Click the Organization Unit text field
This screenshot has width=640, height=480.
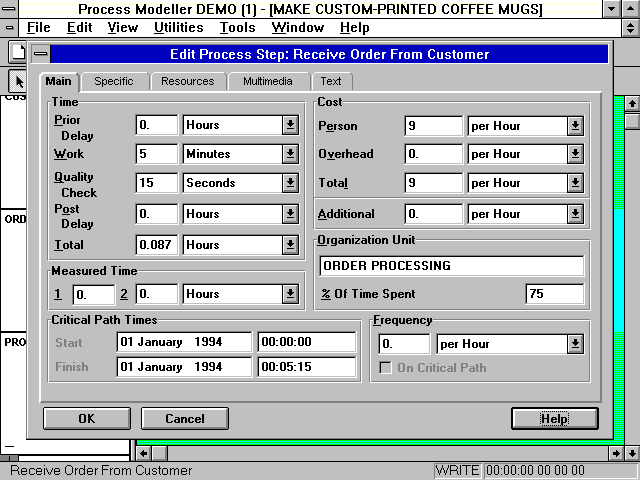451,266
